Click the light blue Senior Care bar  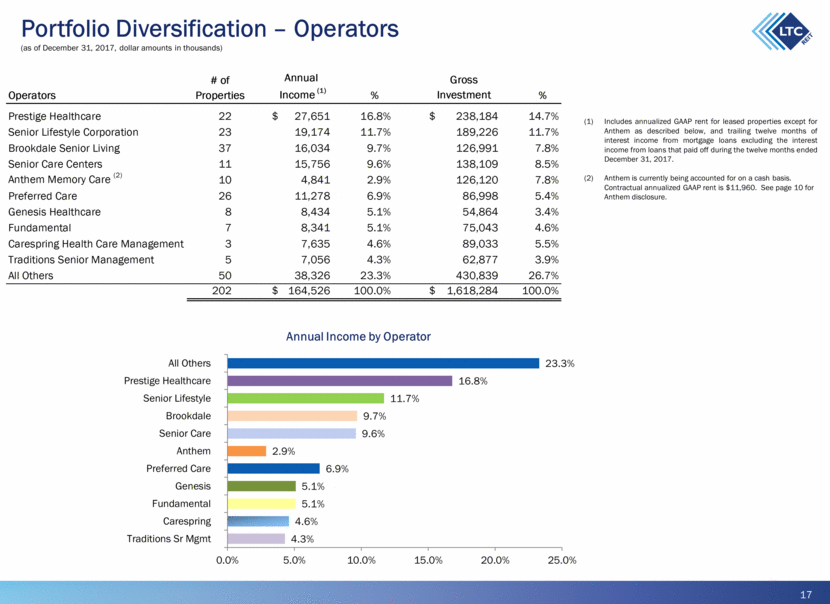pos(292,434)
